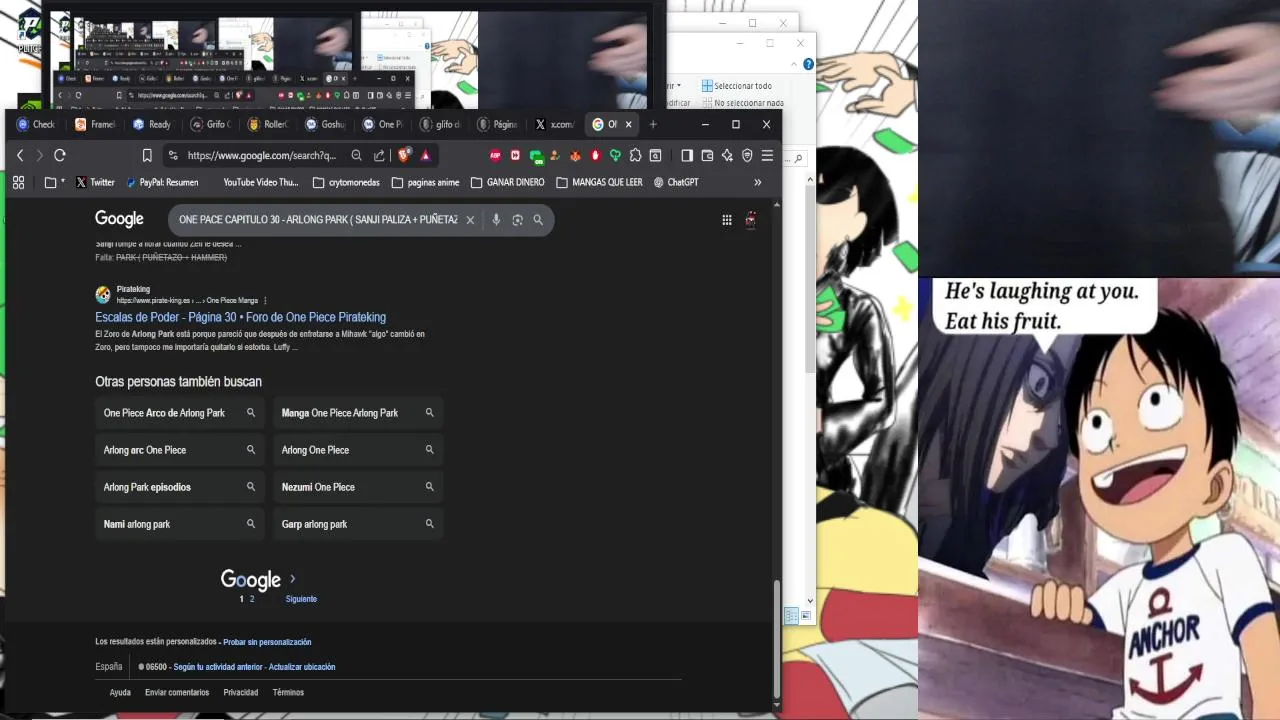
Task: Search Arlong arc One Piece suggestion
Action: (x=180, y=450)
